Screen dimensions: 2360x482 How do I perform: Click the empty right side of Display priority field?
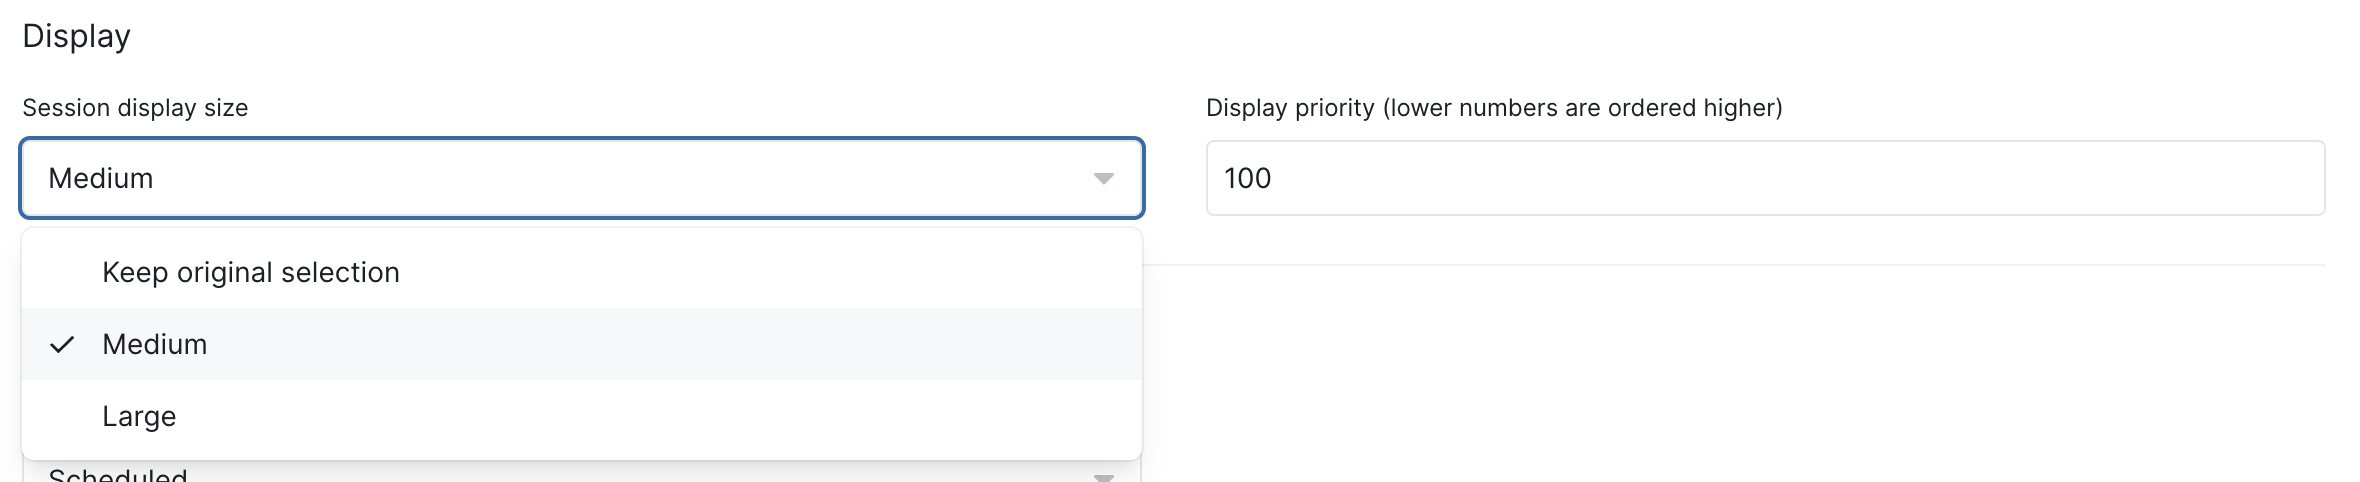click(1900, 178)
